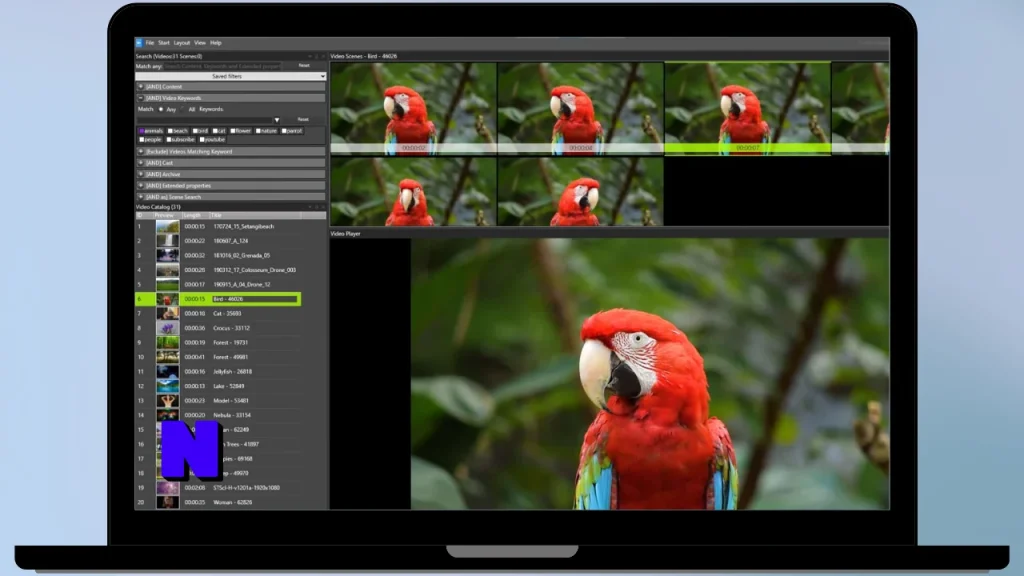Open the keywords combo box arrow
This screenshot has height=576, width=1024.
(x=277, y=120)
